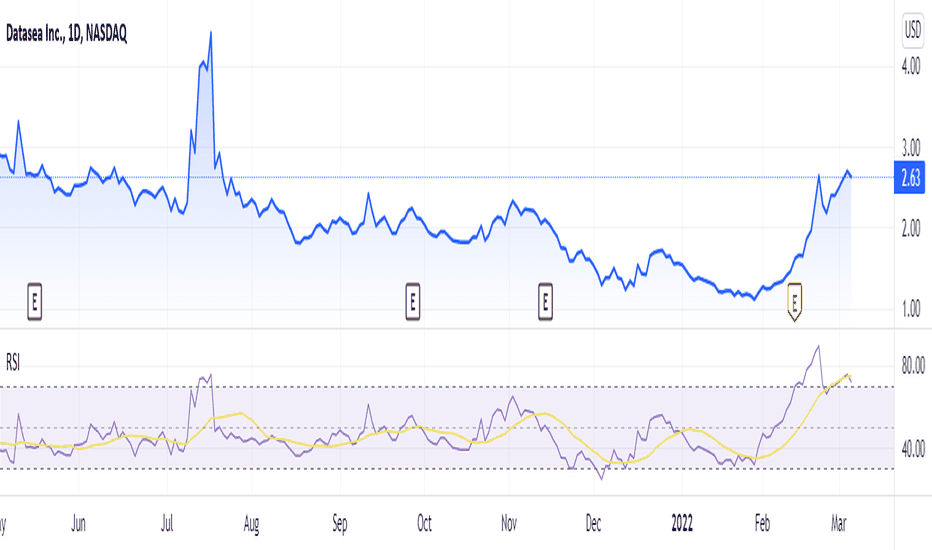Viewport: 932px width, 550px height.
Task: Click the 2.00 price axis label
Action: [x=911, y=228]
